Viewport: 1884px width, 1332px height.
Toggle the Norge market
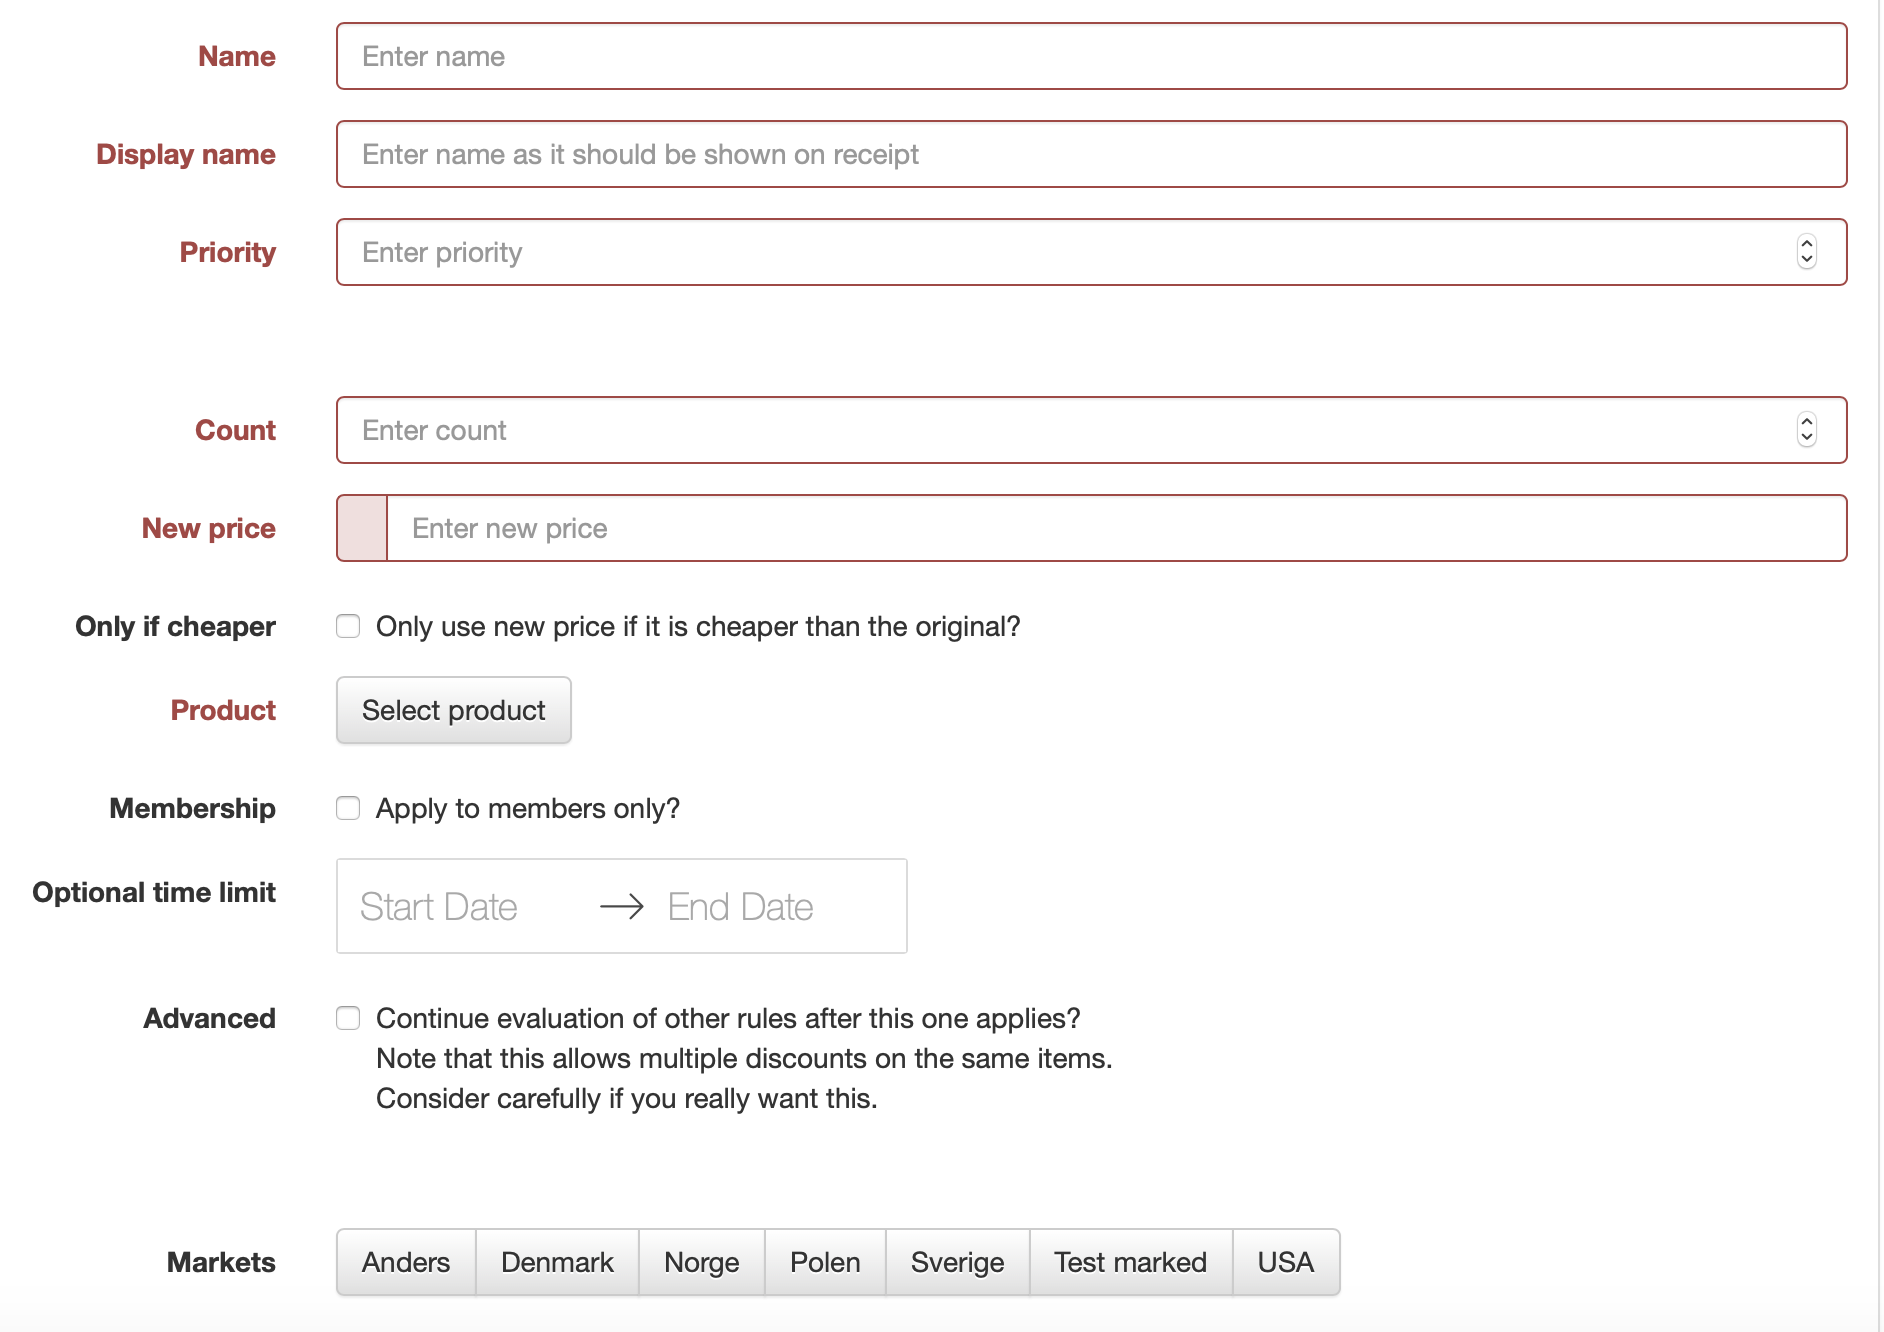[701, 1262]
